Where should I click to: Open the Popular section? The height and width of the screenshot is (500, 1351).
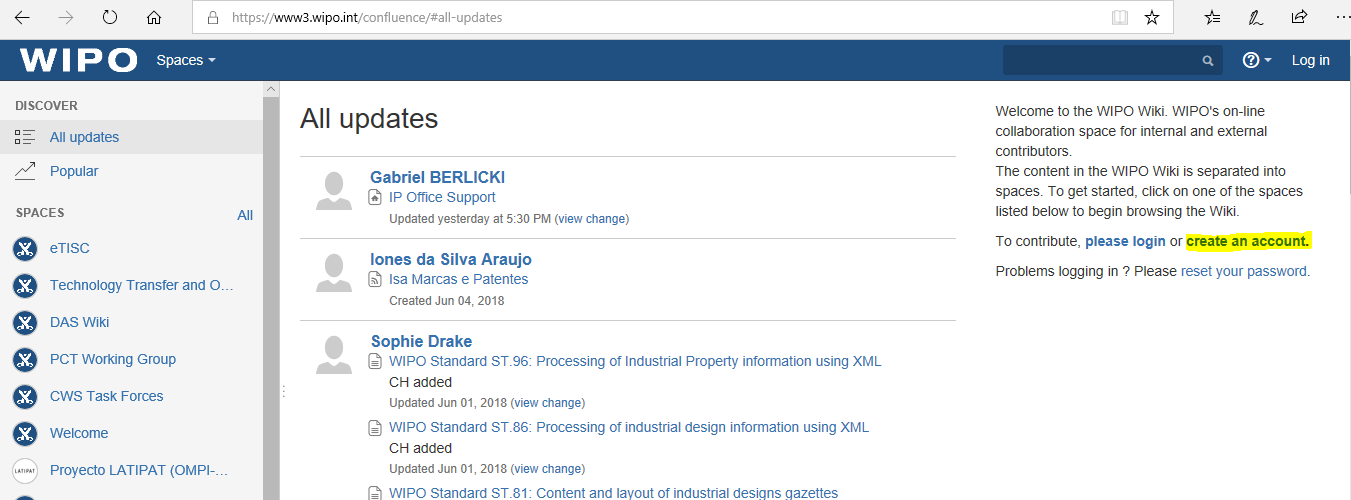point(74,171)
